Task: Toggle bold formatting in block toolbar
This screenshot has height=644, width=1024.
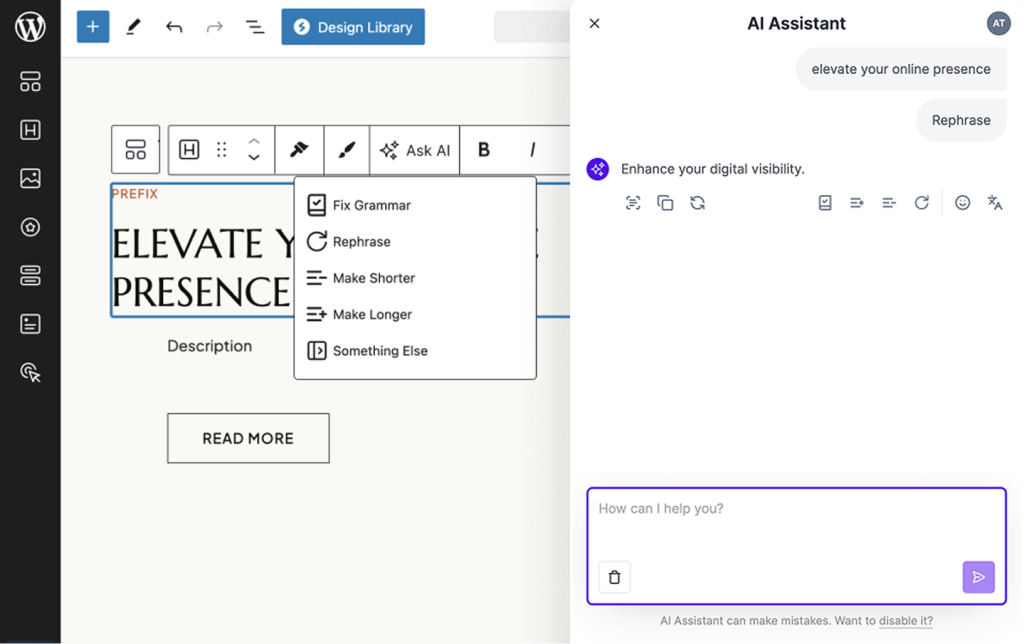Action: 483,150
